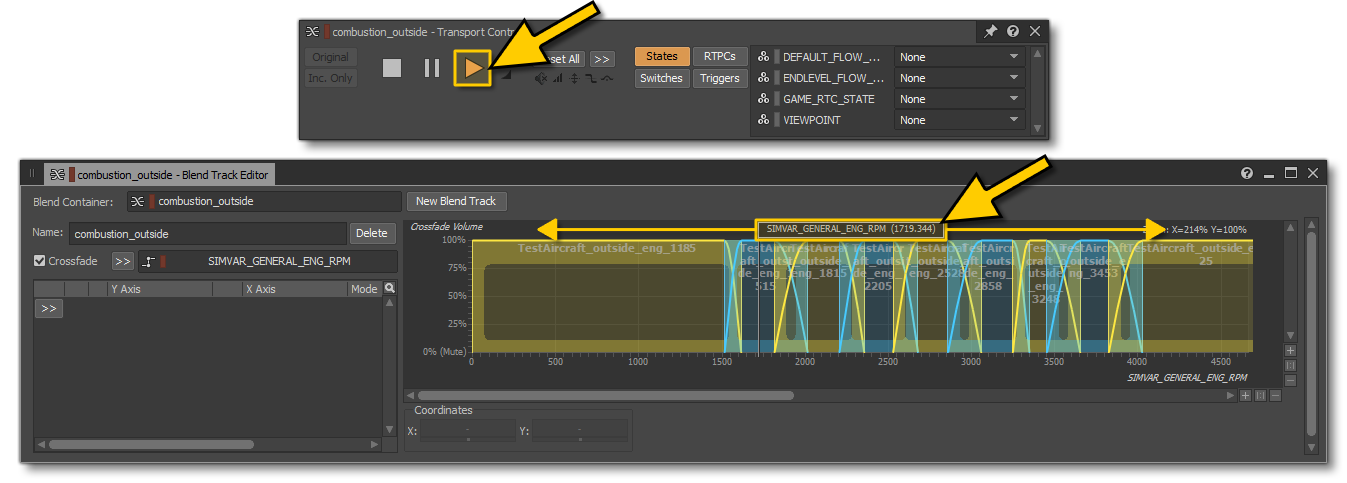The image size is (1347, 483).
Task: Open help for the Transport Control
Action: (1013, 32)
